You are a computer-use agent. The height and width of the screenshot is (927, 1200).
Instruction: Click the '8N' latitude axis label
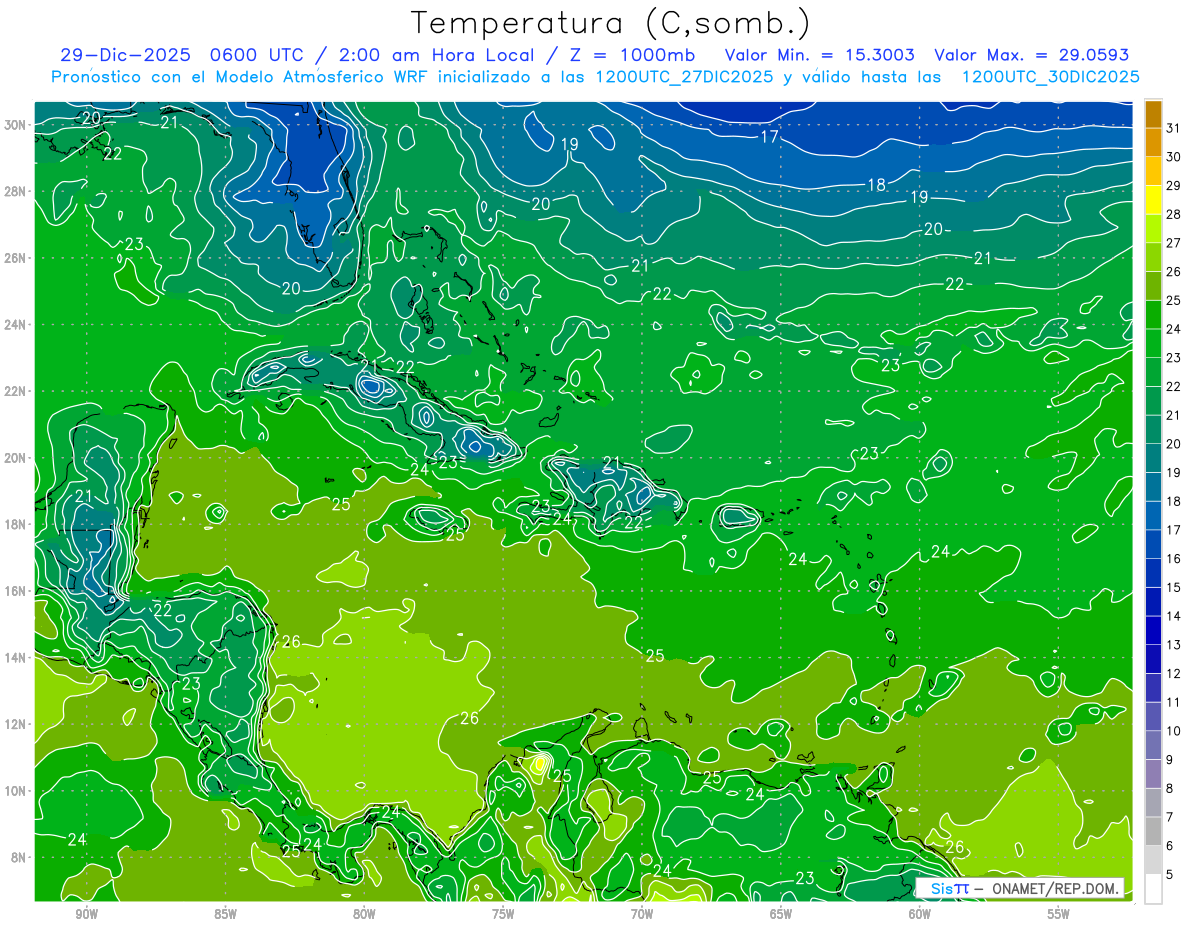20,858
